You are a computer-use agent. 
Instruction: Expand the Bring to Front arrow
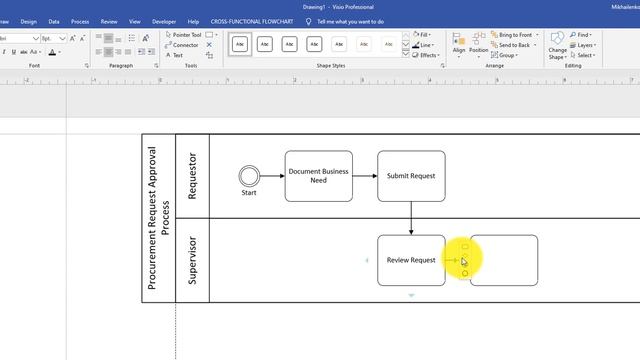coord(537,35)
